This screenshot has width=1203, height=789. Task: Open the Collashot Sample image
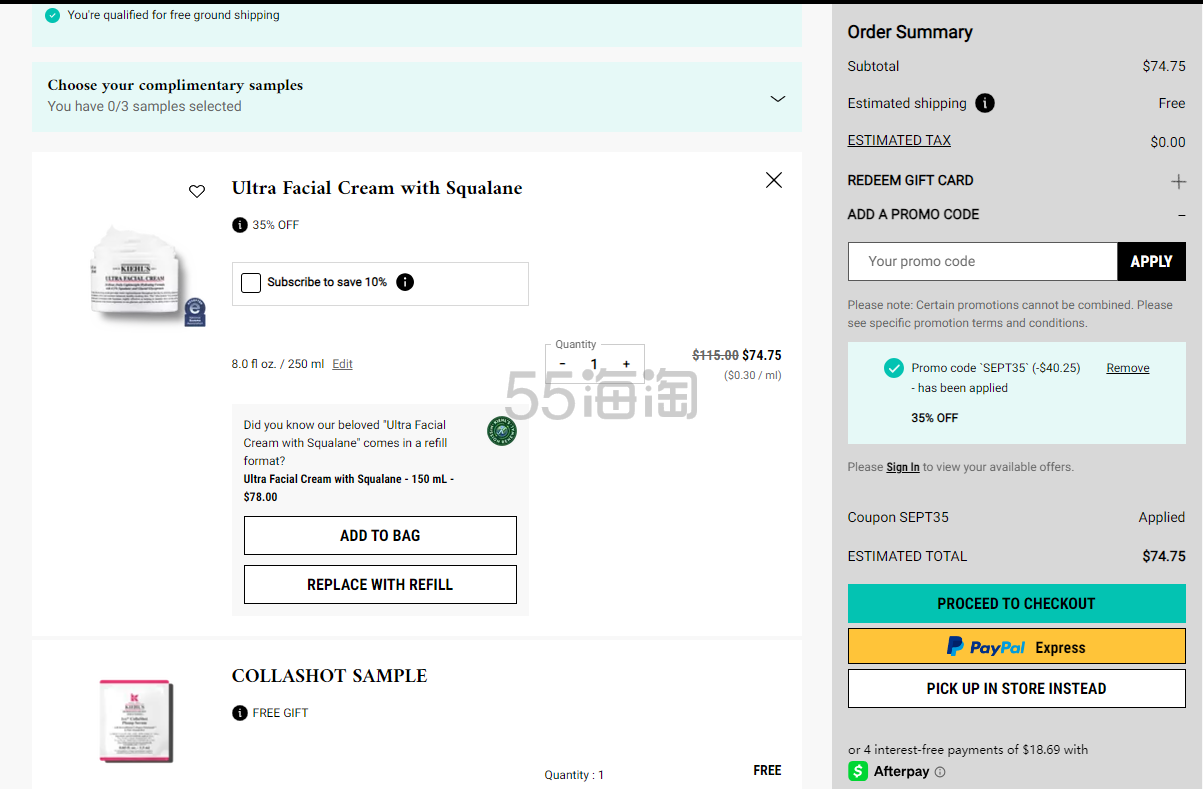pos(137,721)
